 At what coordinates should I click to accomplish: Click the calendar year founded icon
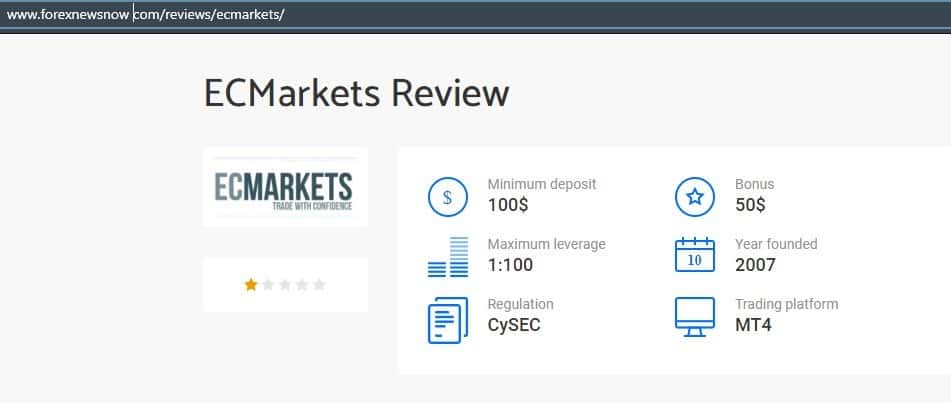click(694, 254)
